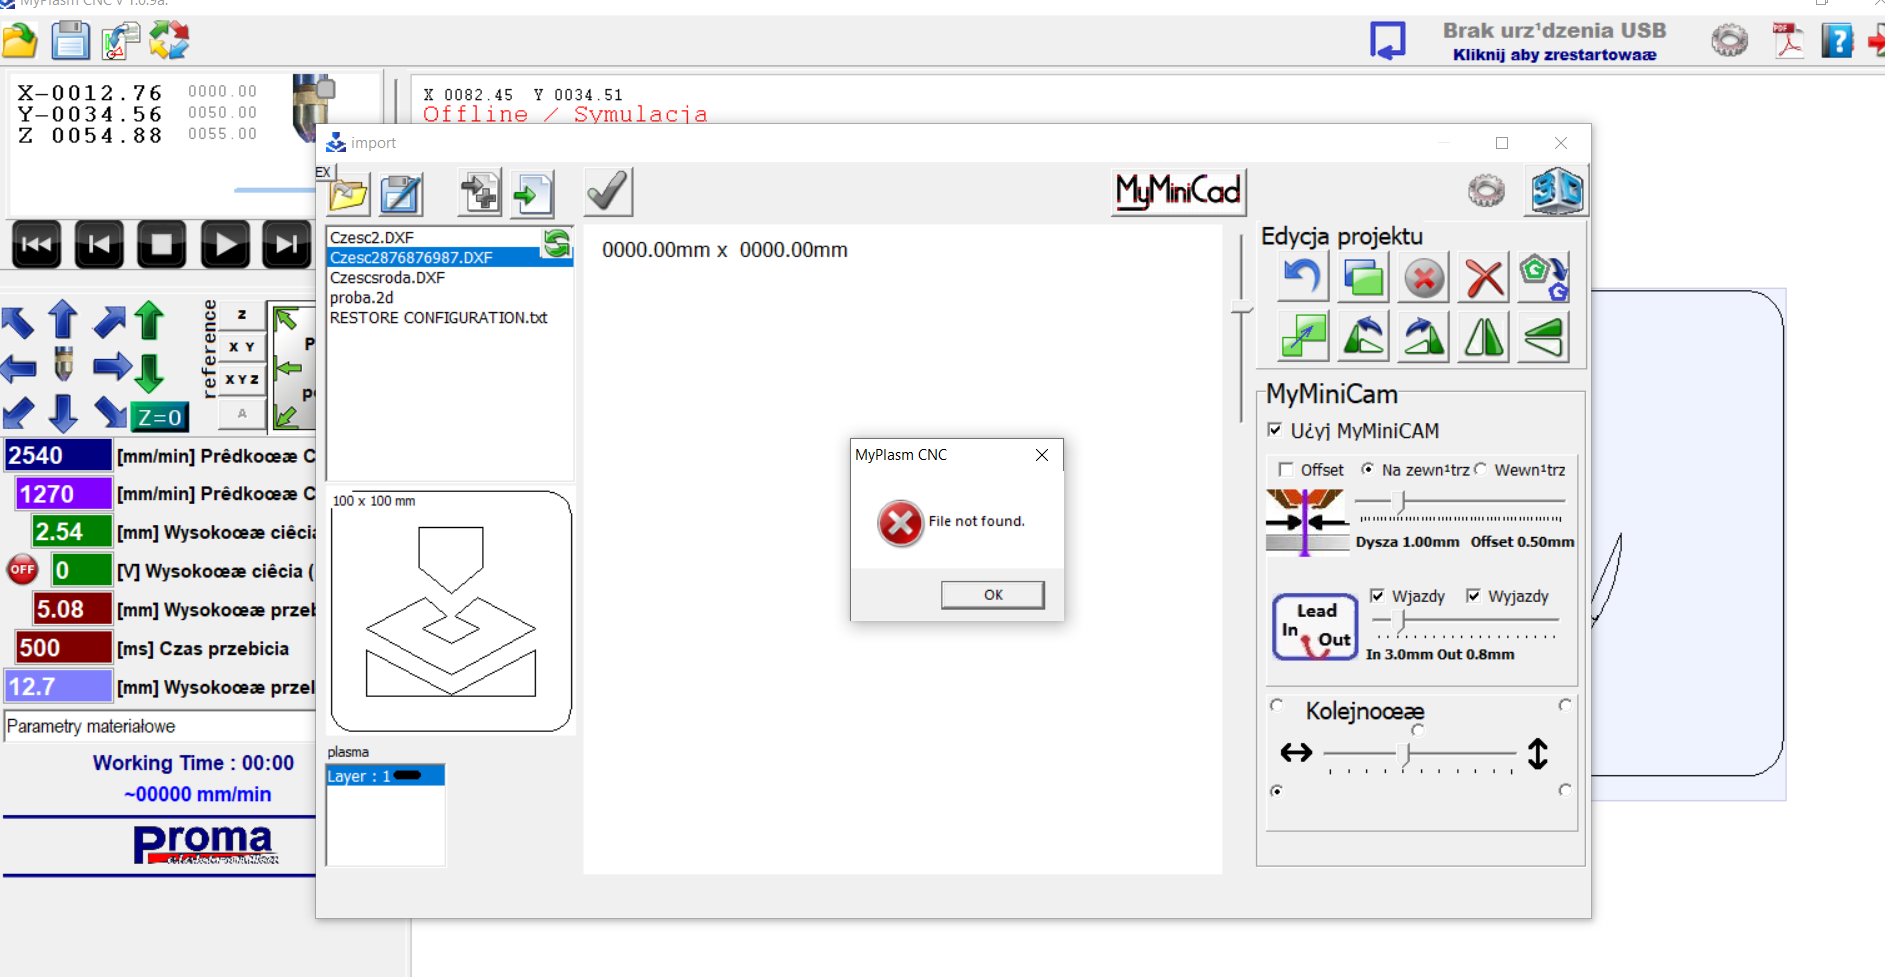Select the Wewnątrz radio button

[1481, 469]
